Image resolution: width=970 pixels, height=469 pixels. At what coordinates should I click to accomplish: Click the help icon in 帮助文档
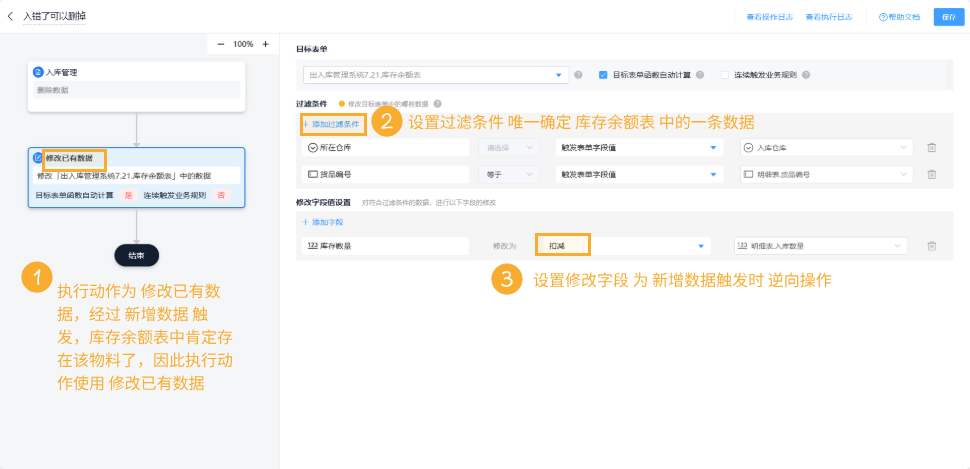(883, 17)
